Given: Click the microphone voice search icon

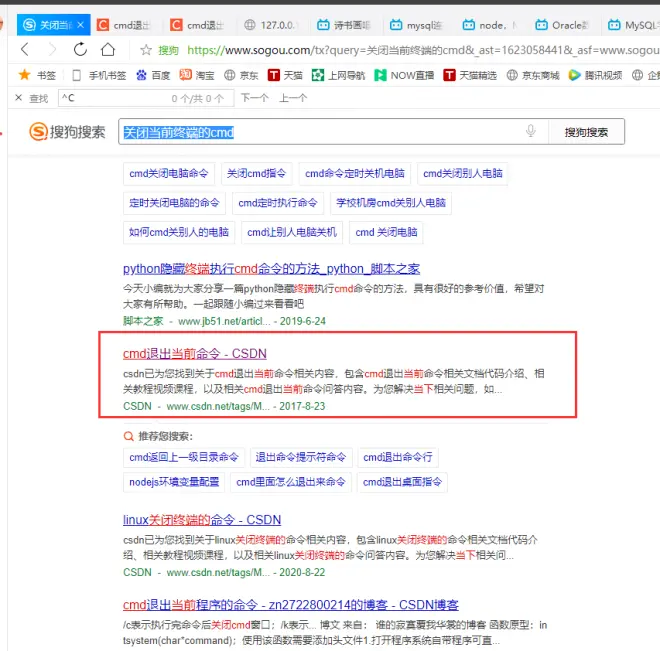Looking at the screenshot, I should point(531,131).
